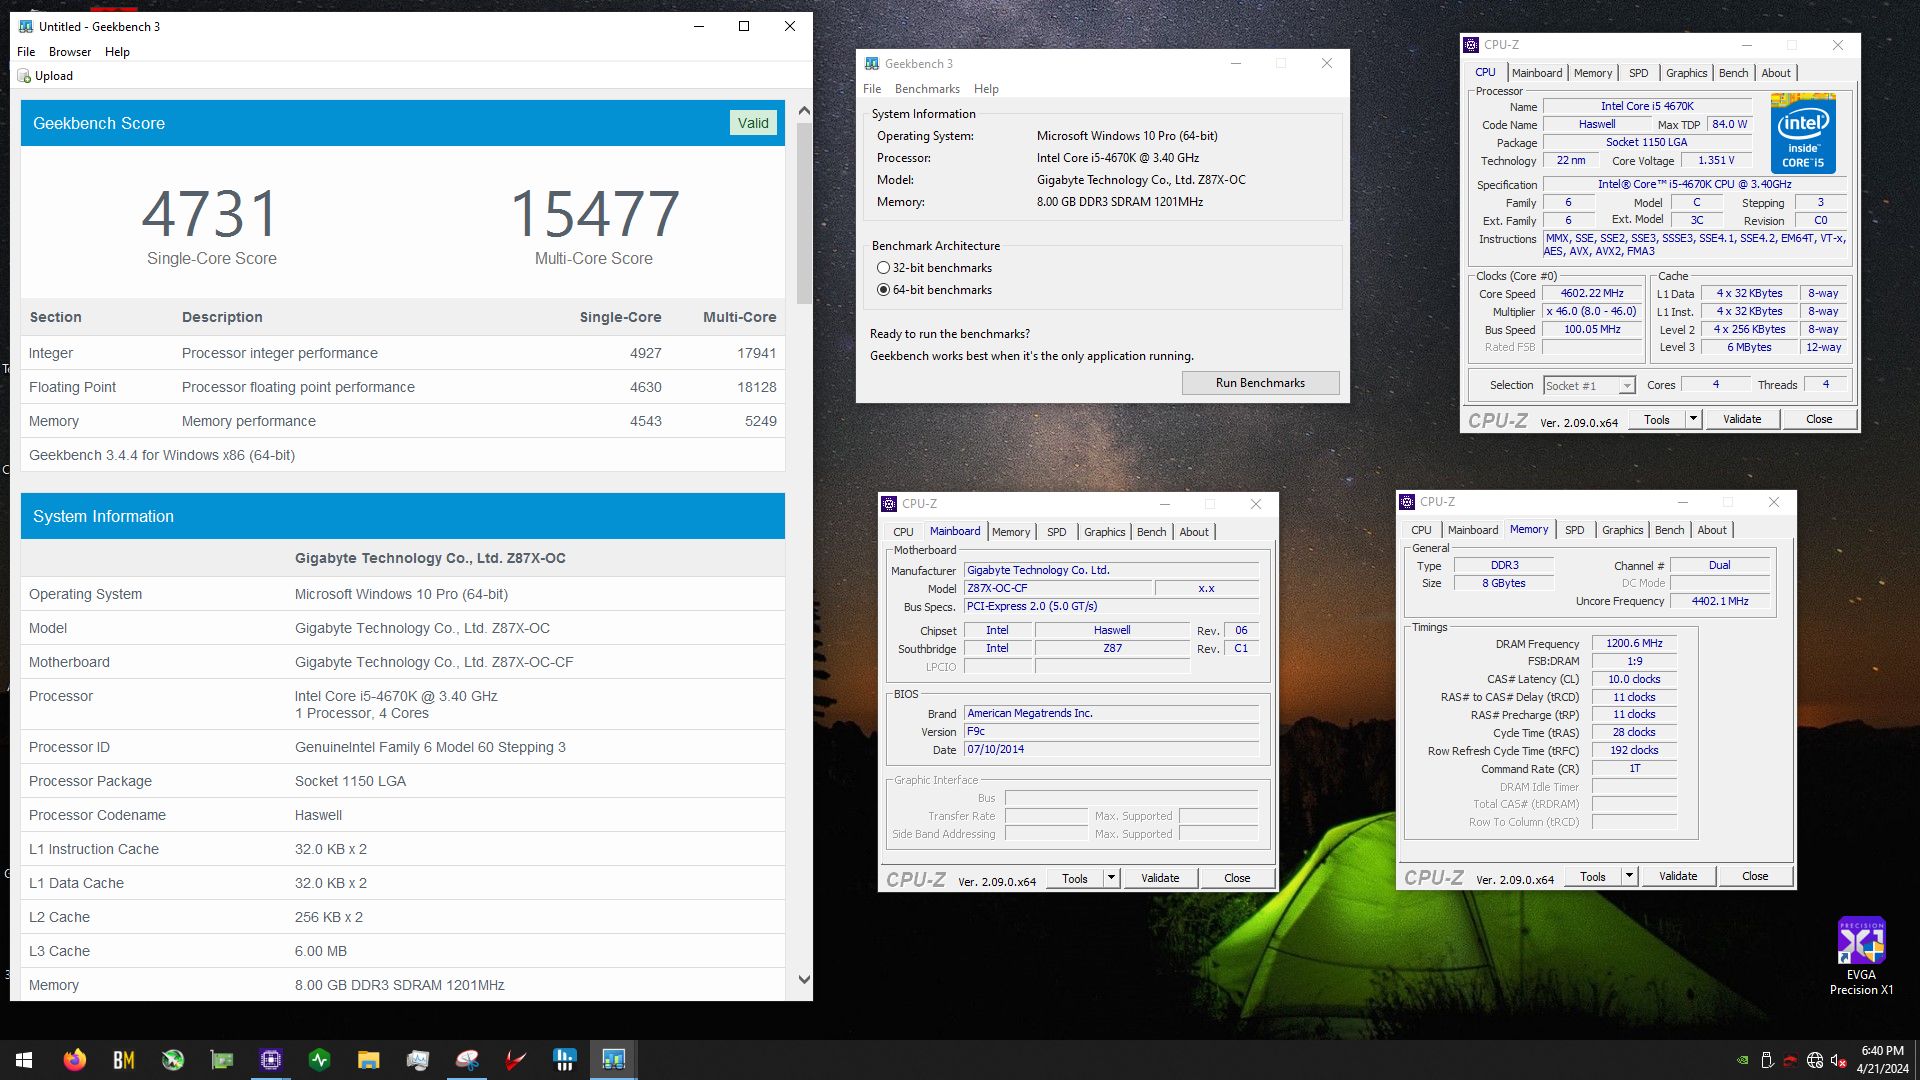Click the Intel Core i5 logo in CPU-Z

pyautogui.click(x=1803, y=133)
